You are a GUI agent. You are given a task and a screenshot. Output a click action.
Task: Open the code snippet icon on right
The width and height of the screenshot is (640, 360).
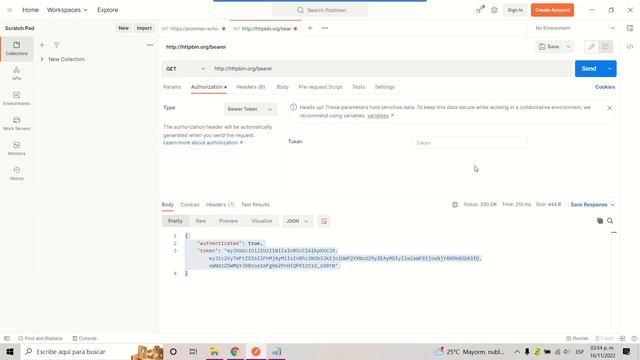coord(630,47)
